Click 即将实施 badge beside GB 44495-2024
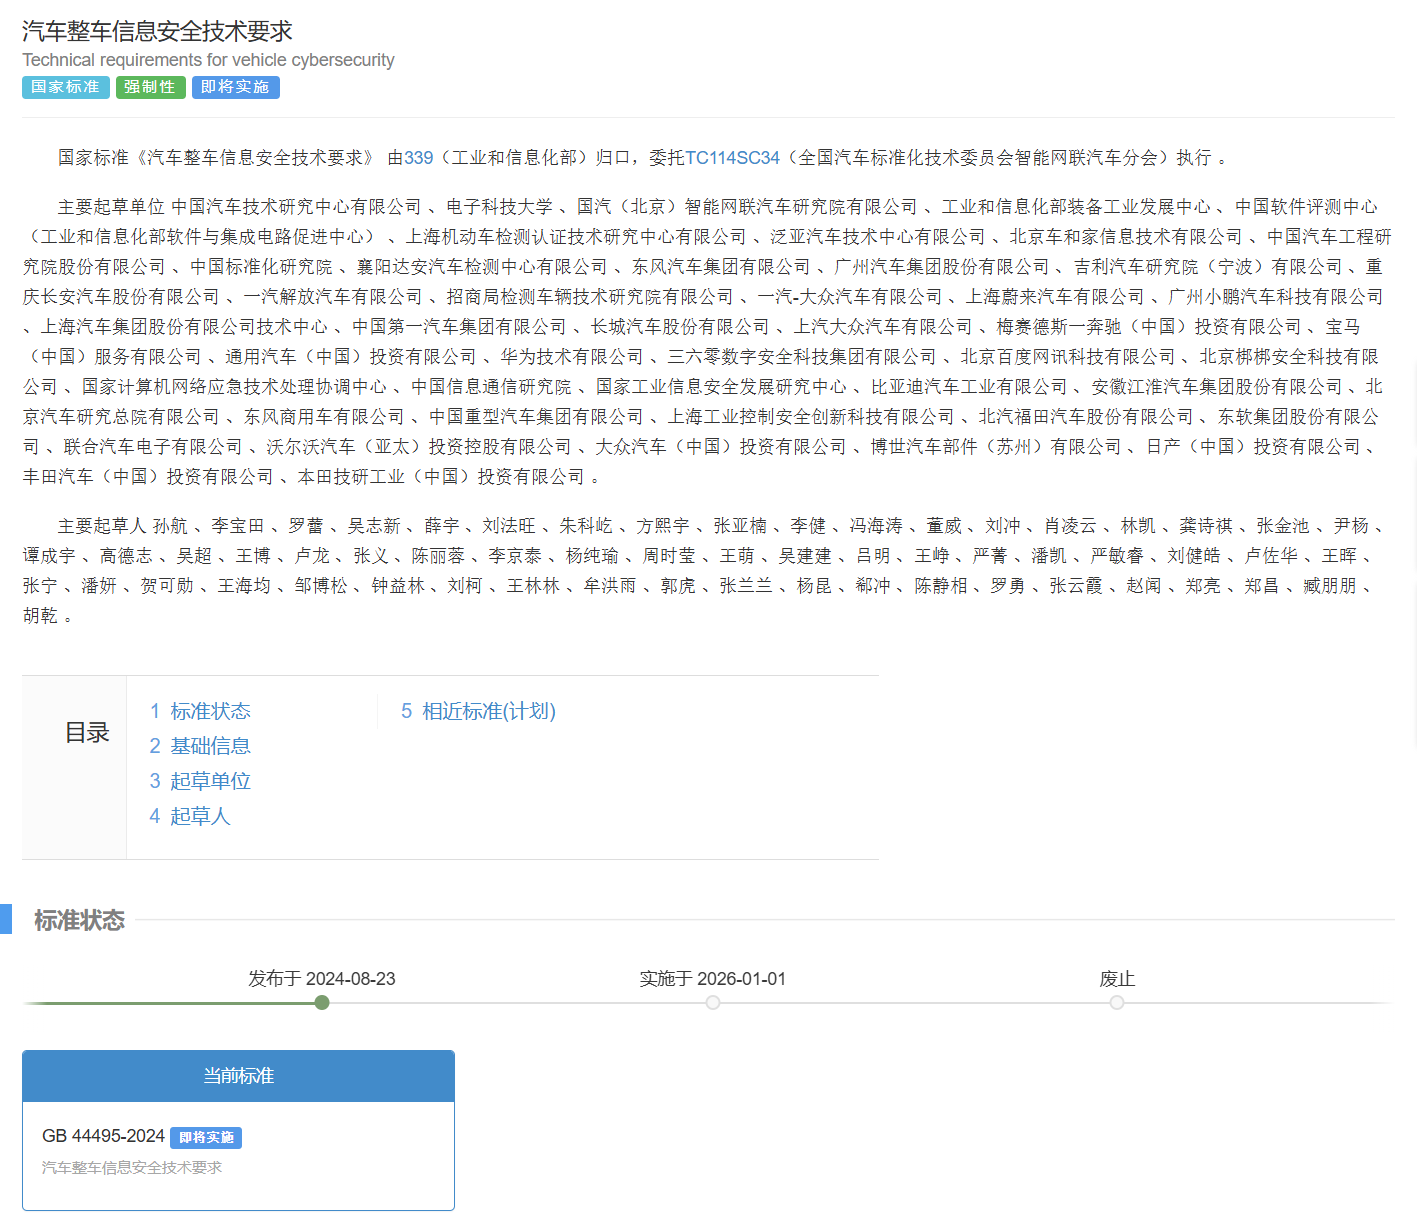The width and height of the screenshot is (1417, 1213). 206,1138
